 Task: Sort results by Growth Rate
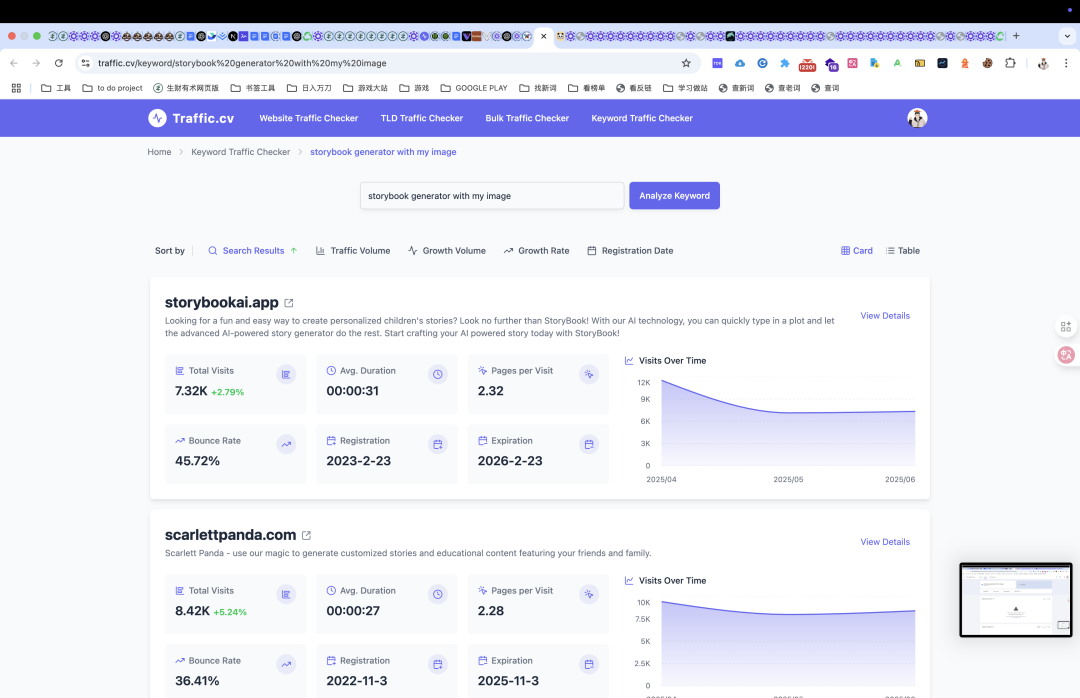click(x=537, y=251)
